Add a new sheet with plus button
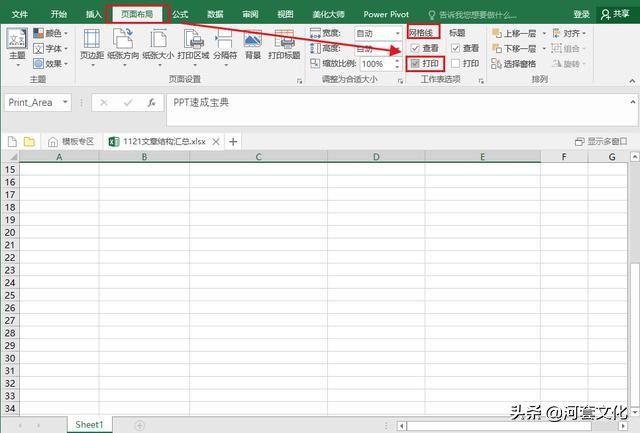 coord(140,425)
